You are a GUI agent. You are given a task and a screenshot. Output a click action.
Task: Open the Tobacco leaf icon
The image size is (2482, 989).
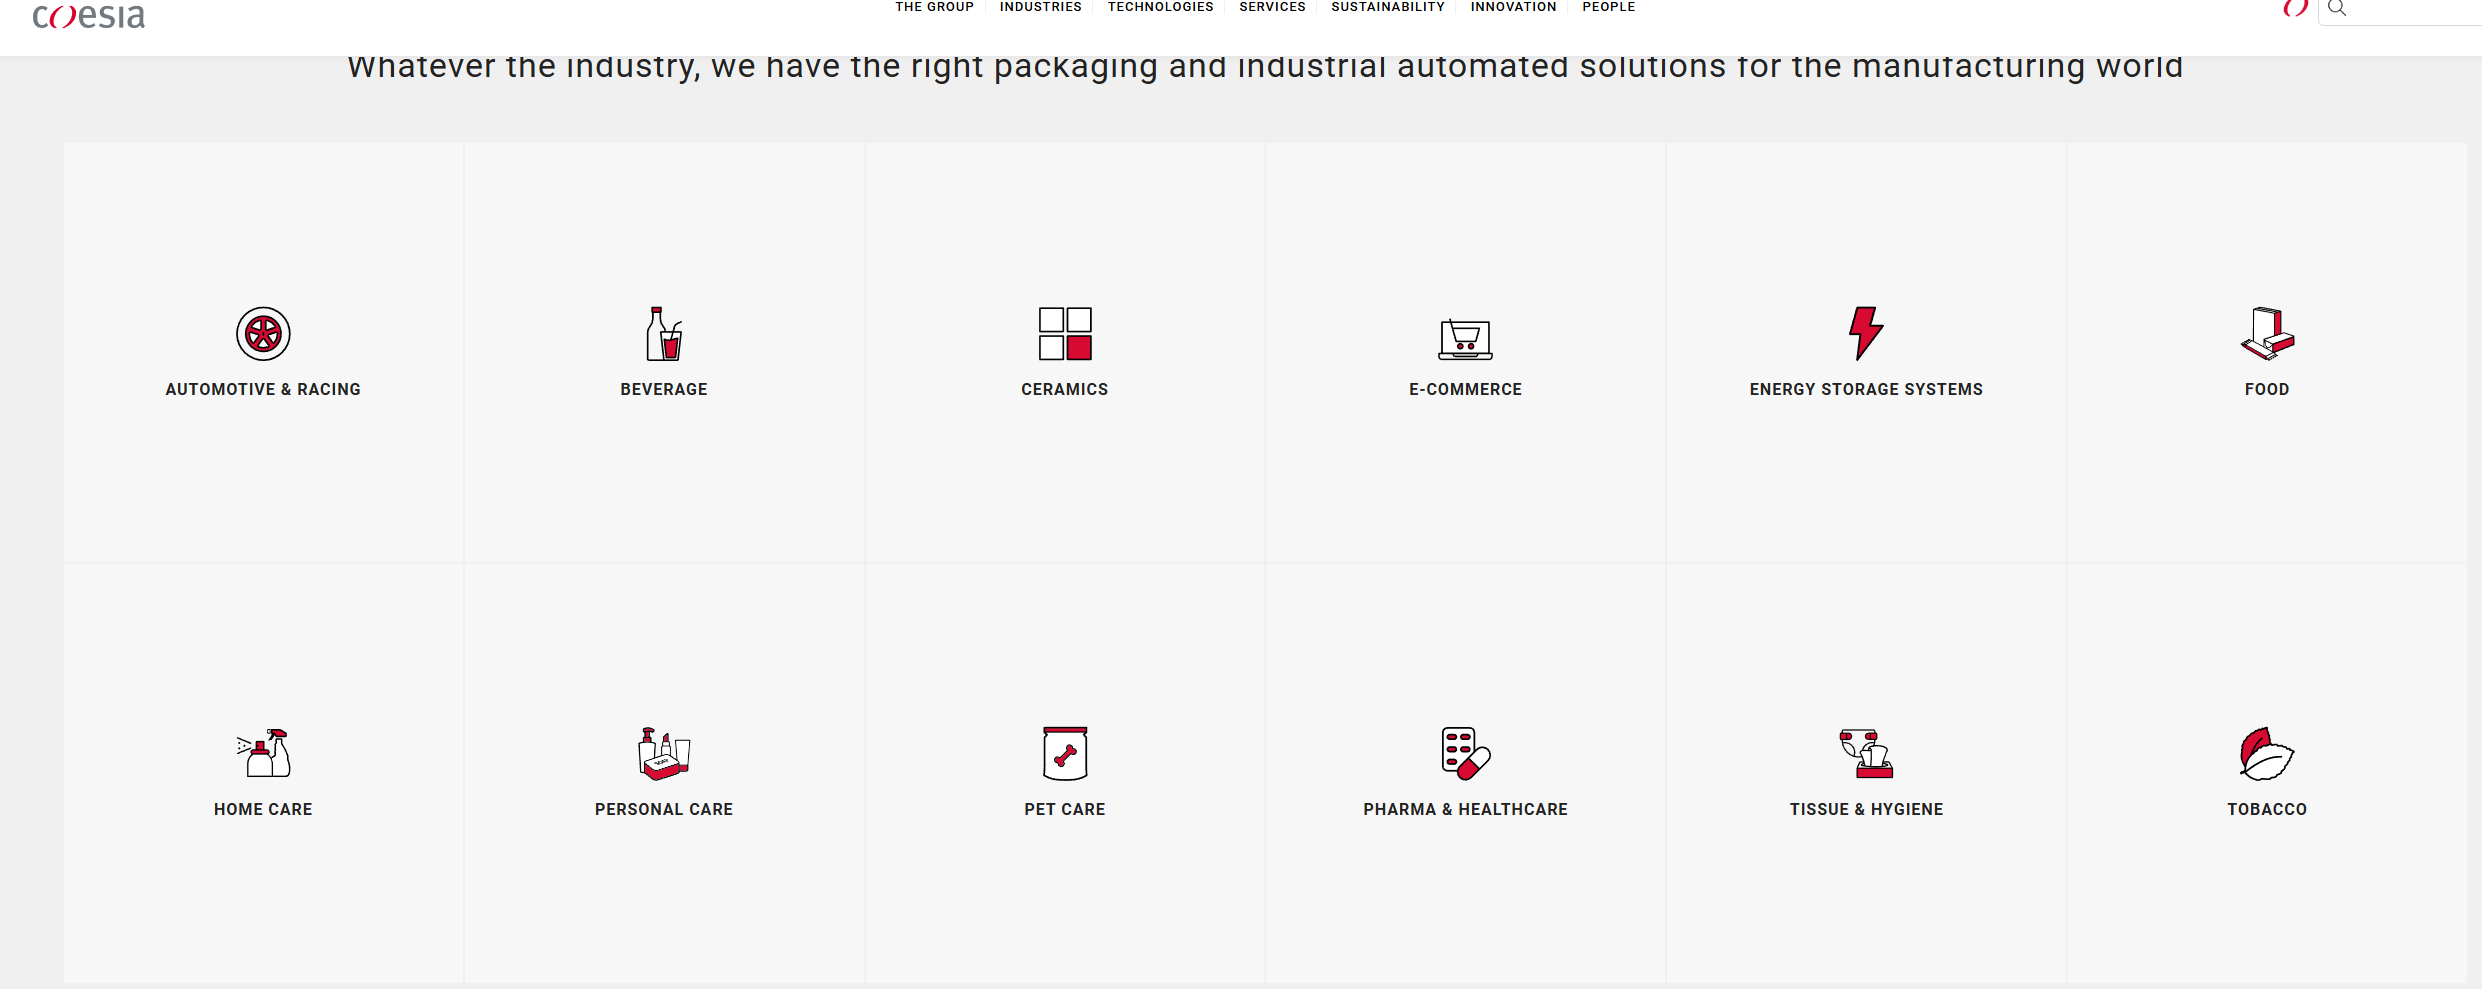coord(2266,753)
